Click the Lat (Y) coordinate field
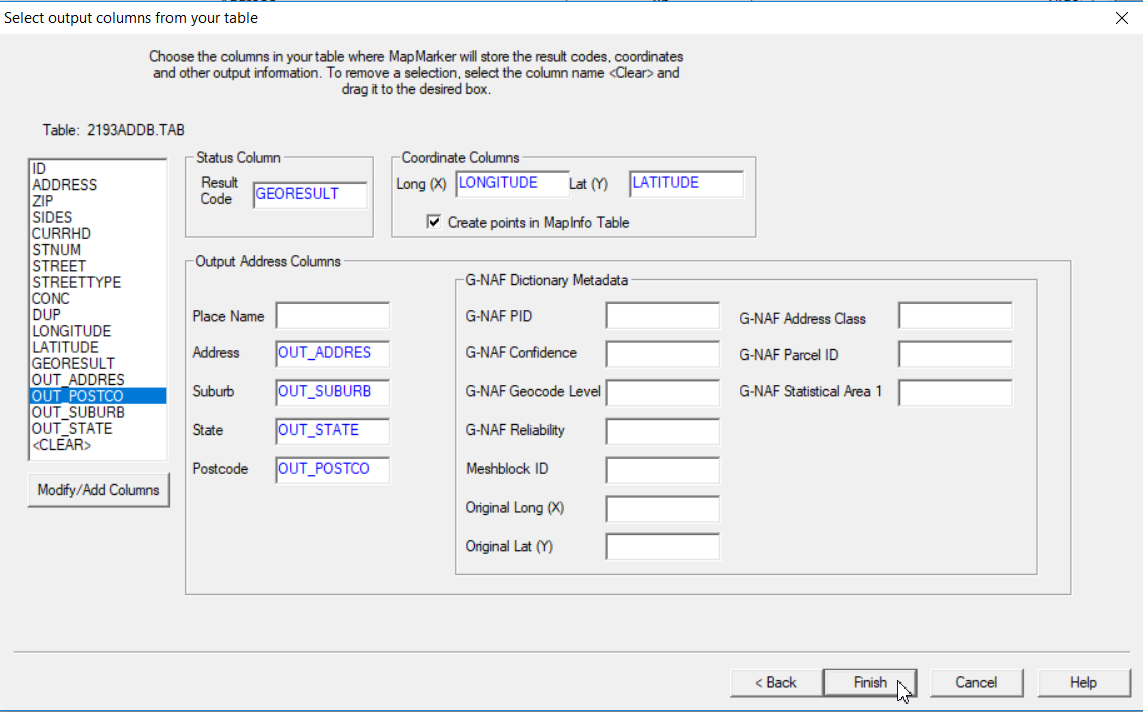Viewport: 1143px width, 712px height. (686, 184)
